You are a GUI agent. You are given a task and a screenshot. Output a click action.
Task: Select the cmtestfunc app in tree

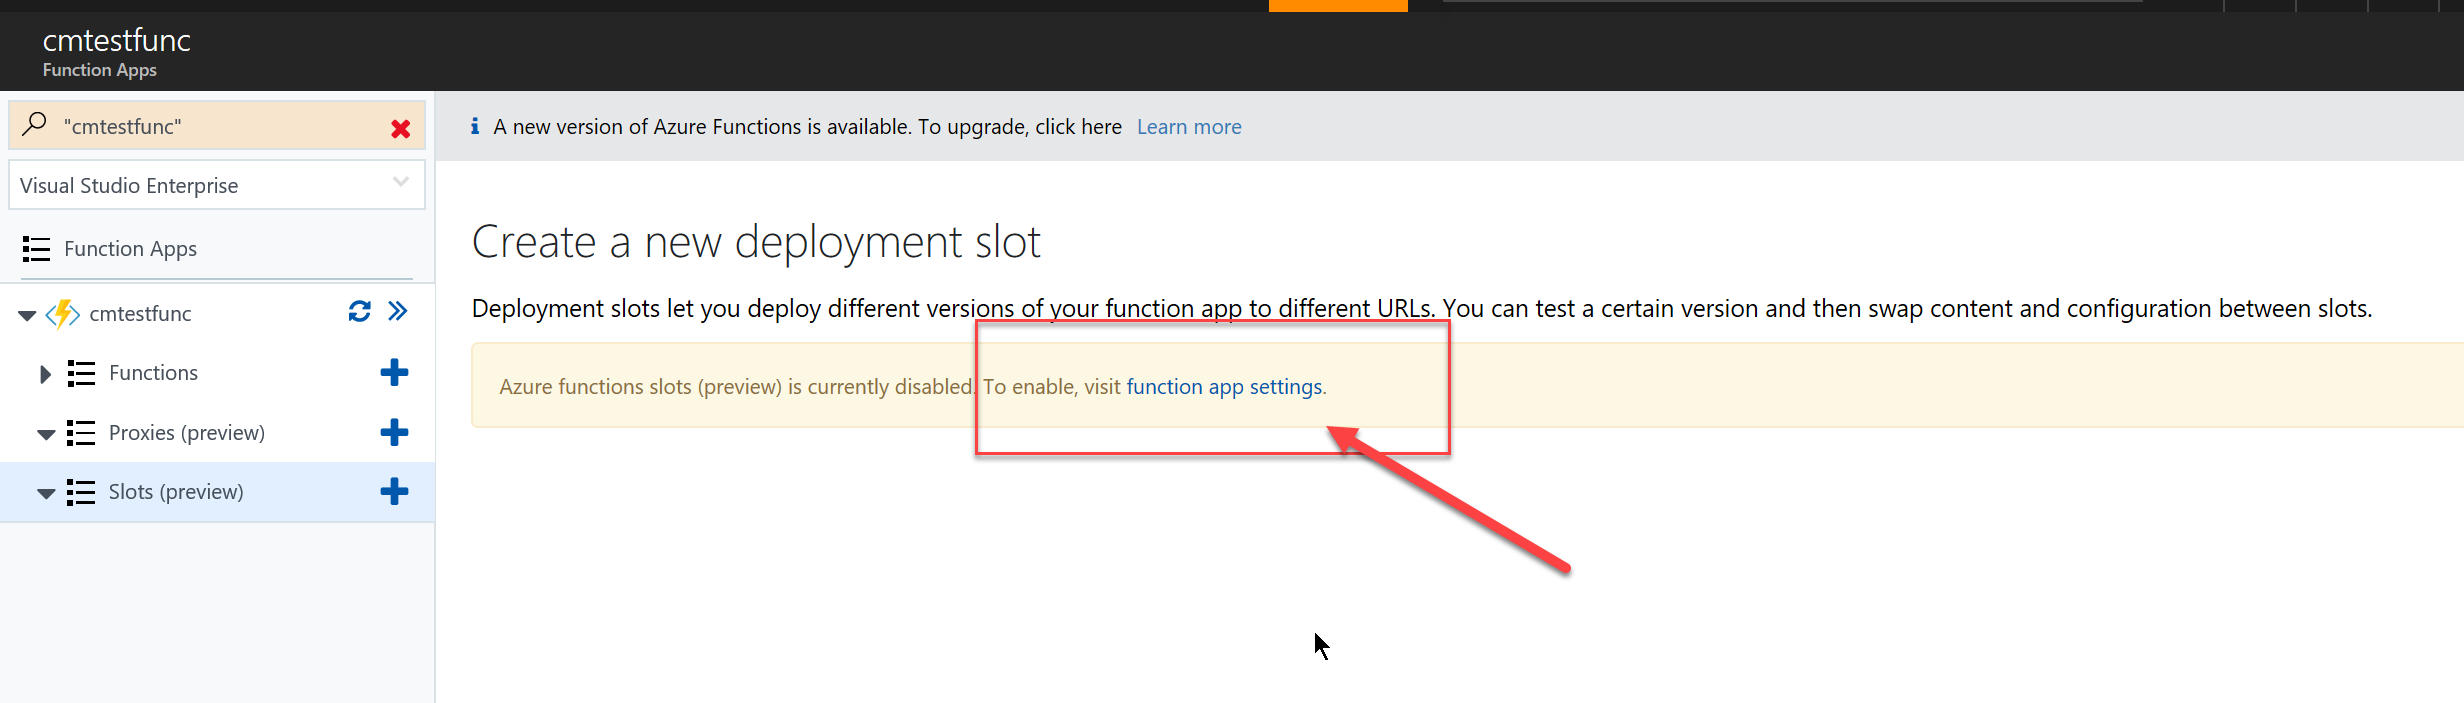click(140, 314)
